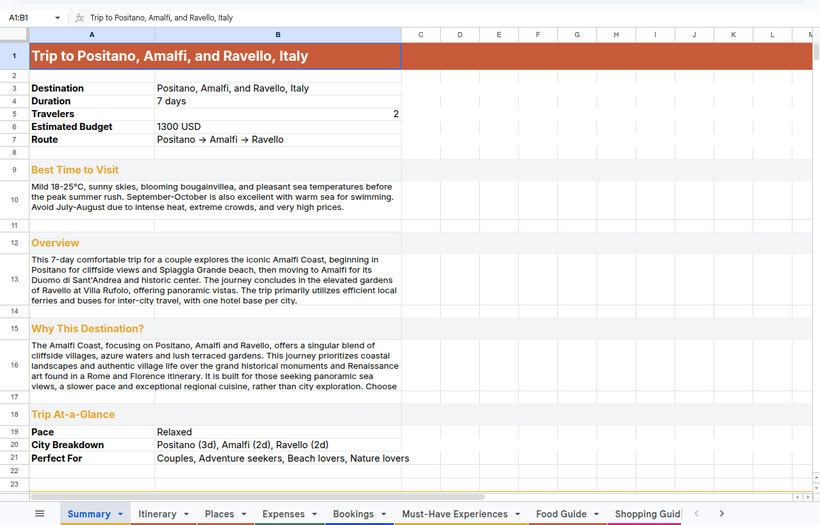This screenshot has height=525, width=820.
Task: Select column C header
Action: (x=420, y=35)
